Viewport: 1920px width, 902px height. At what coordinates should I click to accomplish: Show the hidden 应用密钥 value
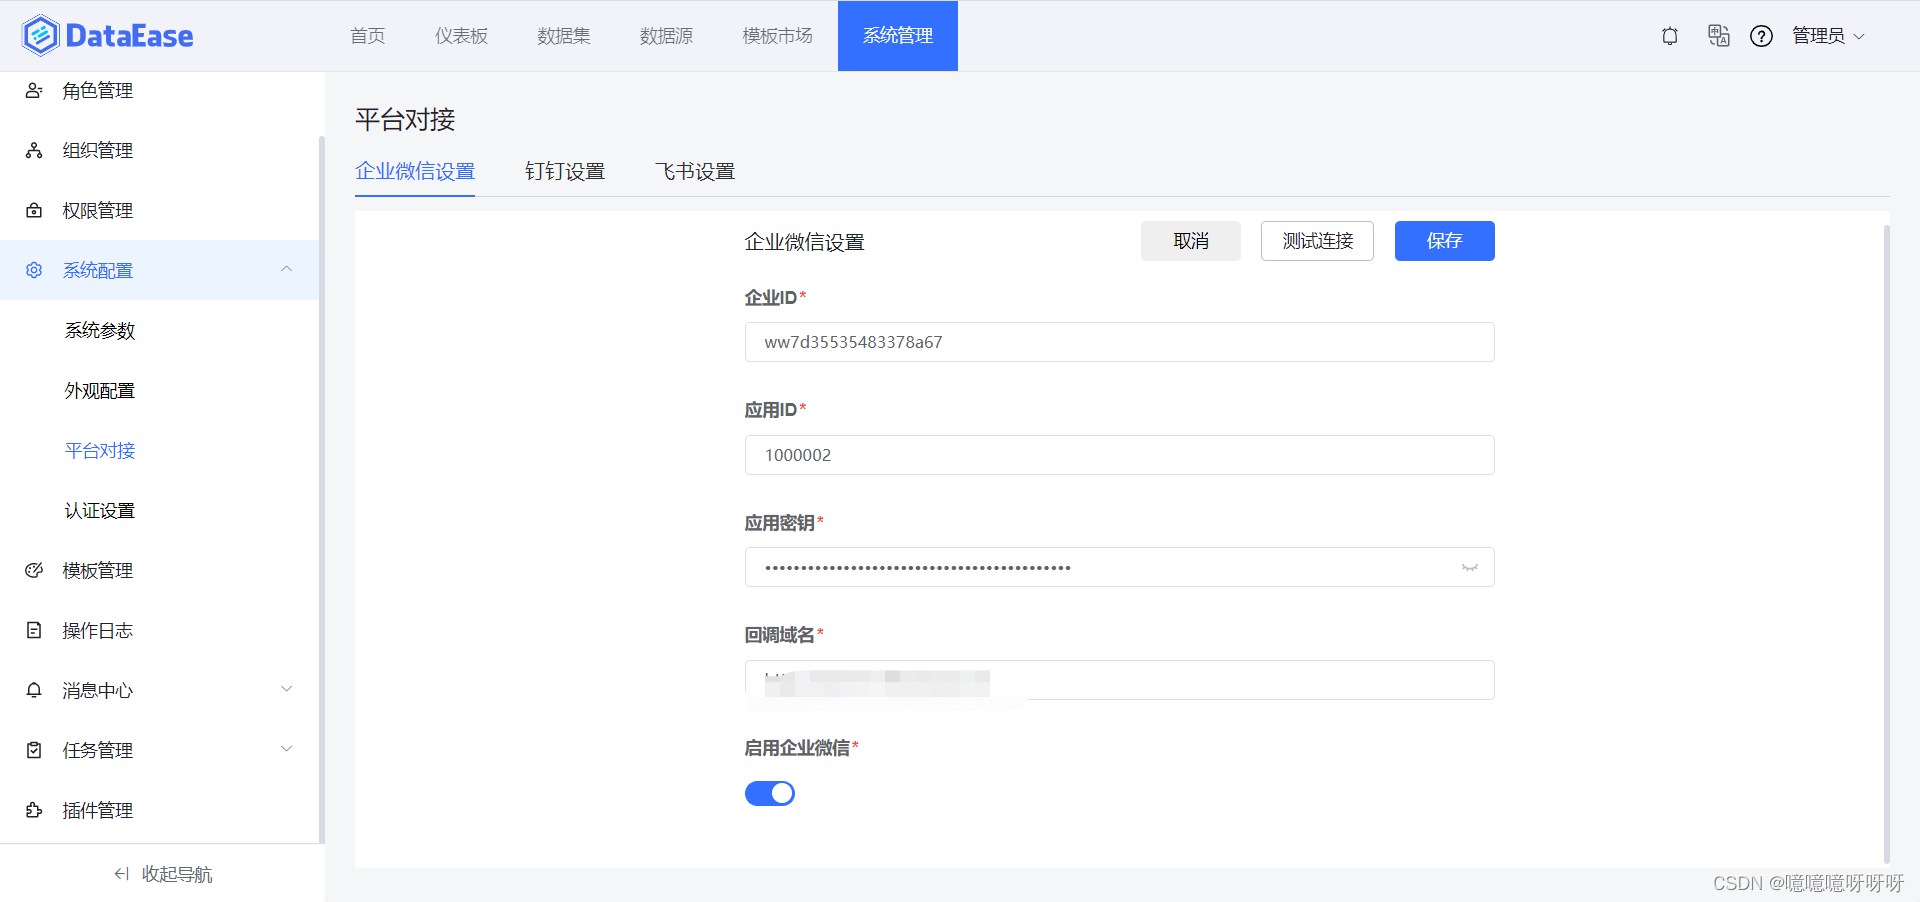[x=1469, y=567]
